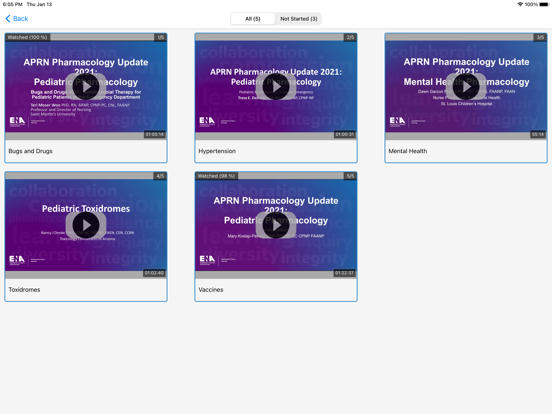Open the Mental Health title label
552x414 pixels.
408,151
